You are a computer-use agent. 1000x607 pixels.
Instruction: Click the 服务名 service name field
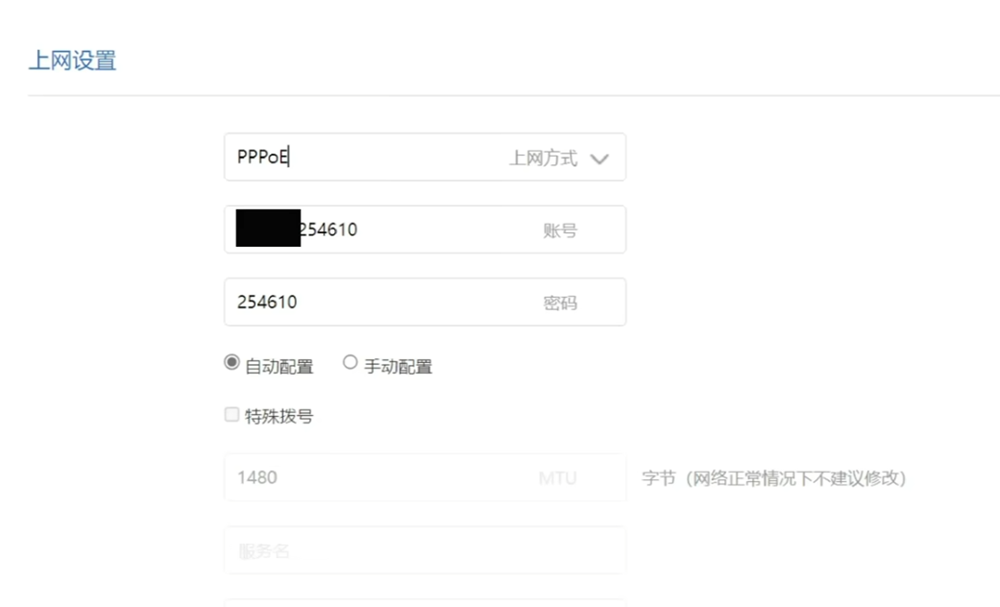coord(425,550)
